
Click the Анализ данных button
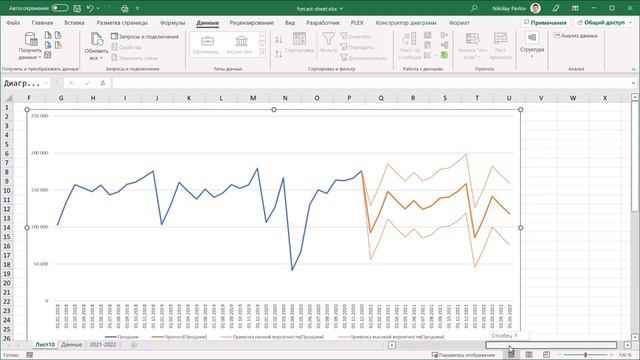point(576,36)
